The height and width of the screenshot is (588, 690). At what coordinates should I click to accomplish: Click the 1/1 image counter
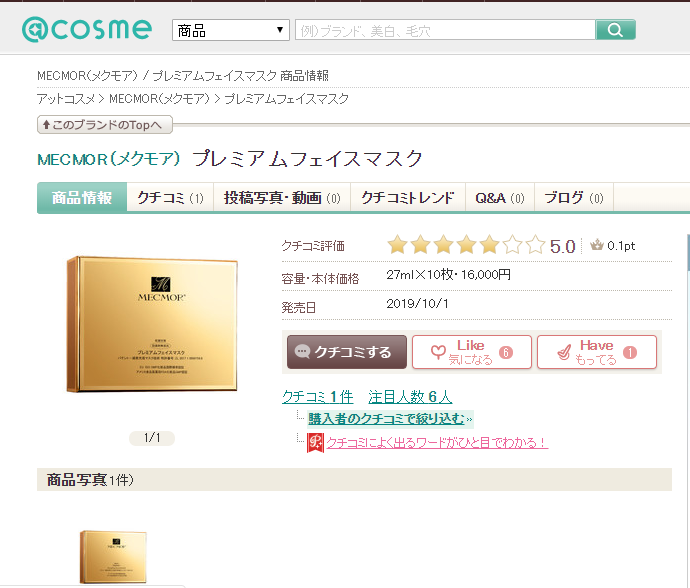click(152, 438)
